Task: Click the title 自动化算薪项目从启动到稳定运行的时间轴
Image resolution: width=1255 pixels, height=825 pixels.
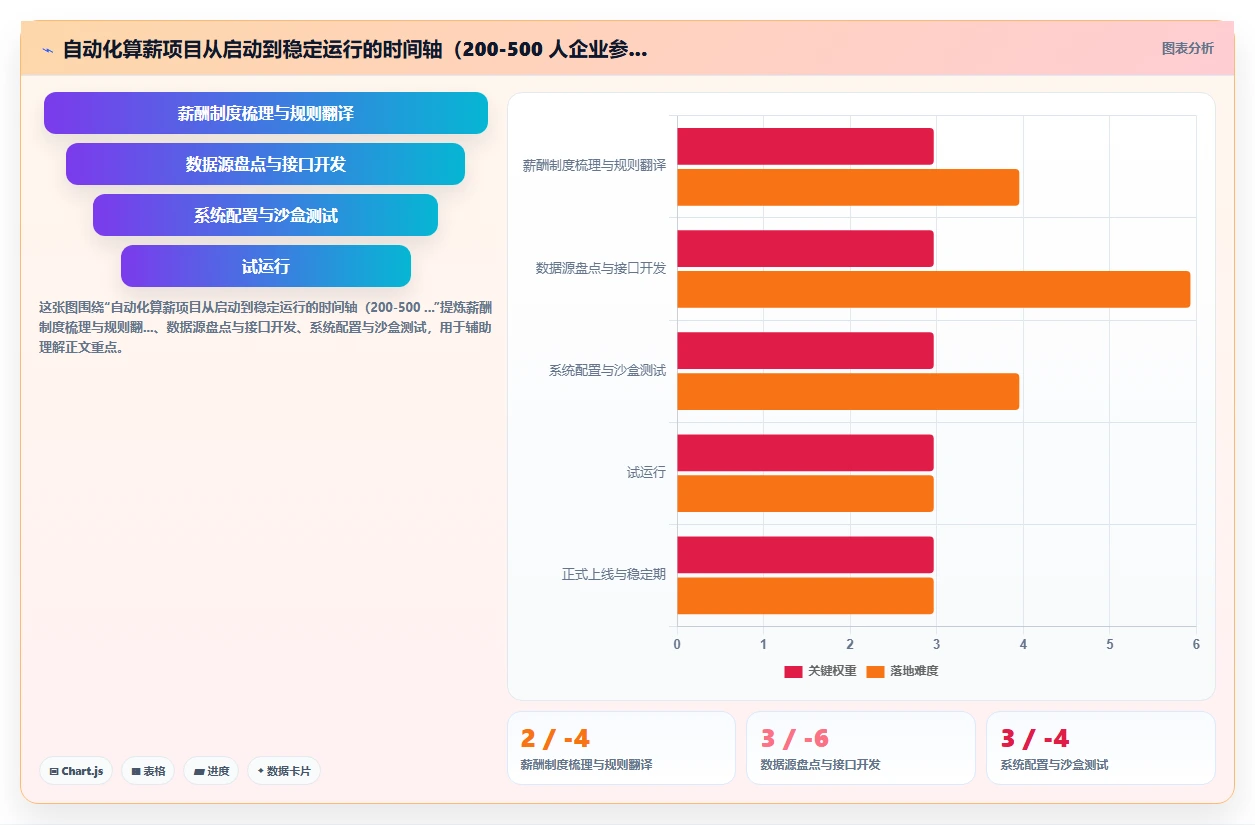Action: pos(355,49)
